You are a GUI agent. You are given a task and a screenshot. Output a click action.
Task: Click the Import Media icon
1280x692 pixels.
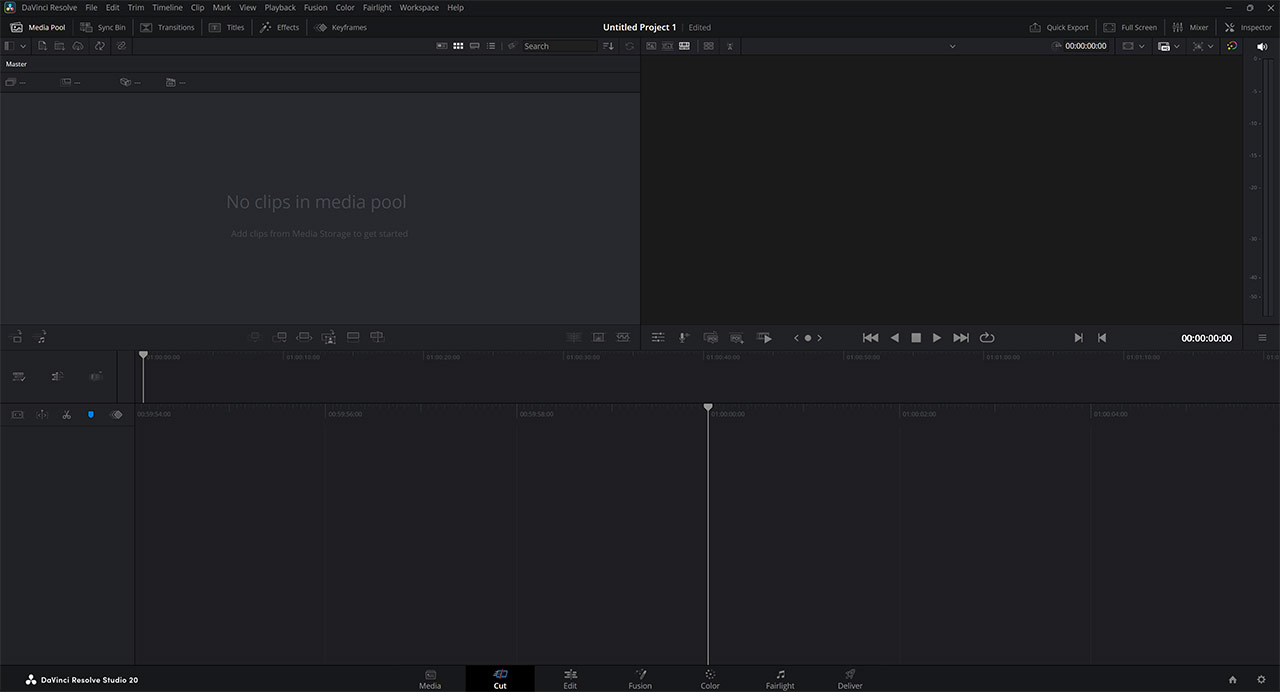[x=42, y=46]
